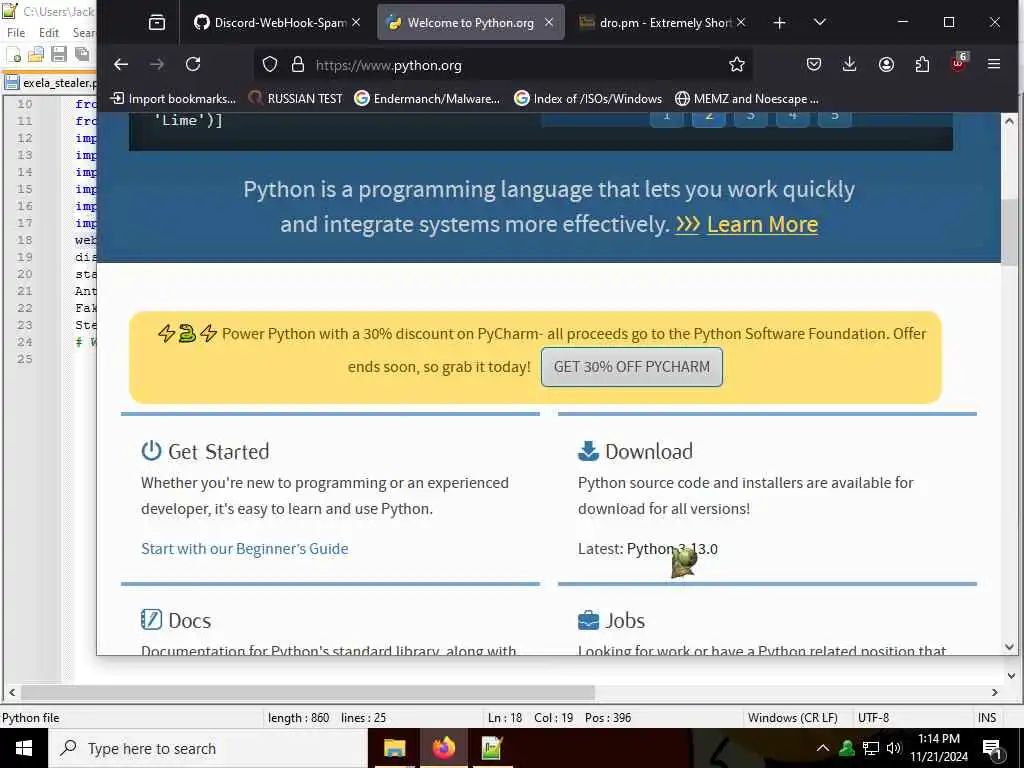Click the scroll-down arrow on the page scrollbar
This screenshot has height=768, width=1024.
(1009, 647)
